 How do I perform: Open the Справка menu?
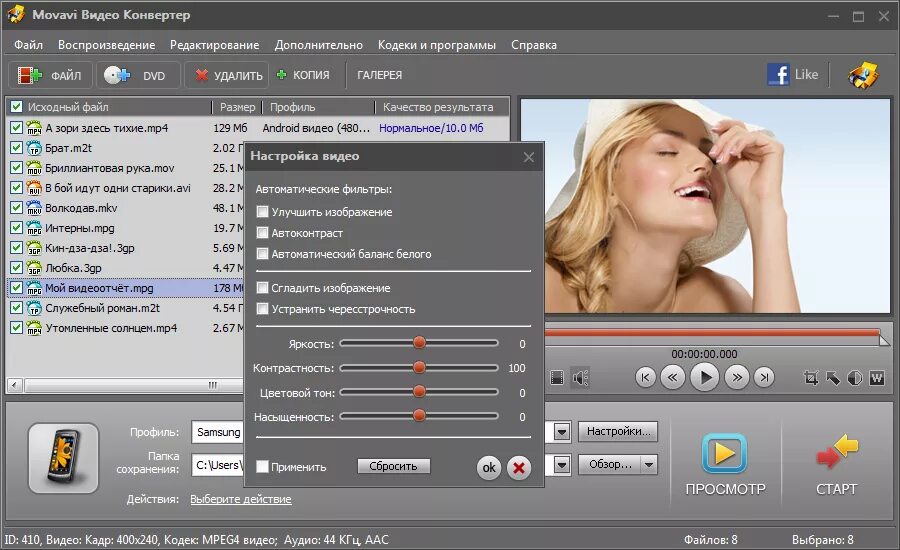pyautogui.click(x=534, y=45)
